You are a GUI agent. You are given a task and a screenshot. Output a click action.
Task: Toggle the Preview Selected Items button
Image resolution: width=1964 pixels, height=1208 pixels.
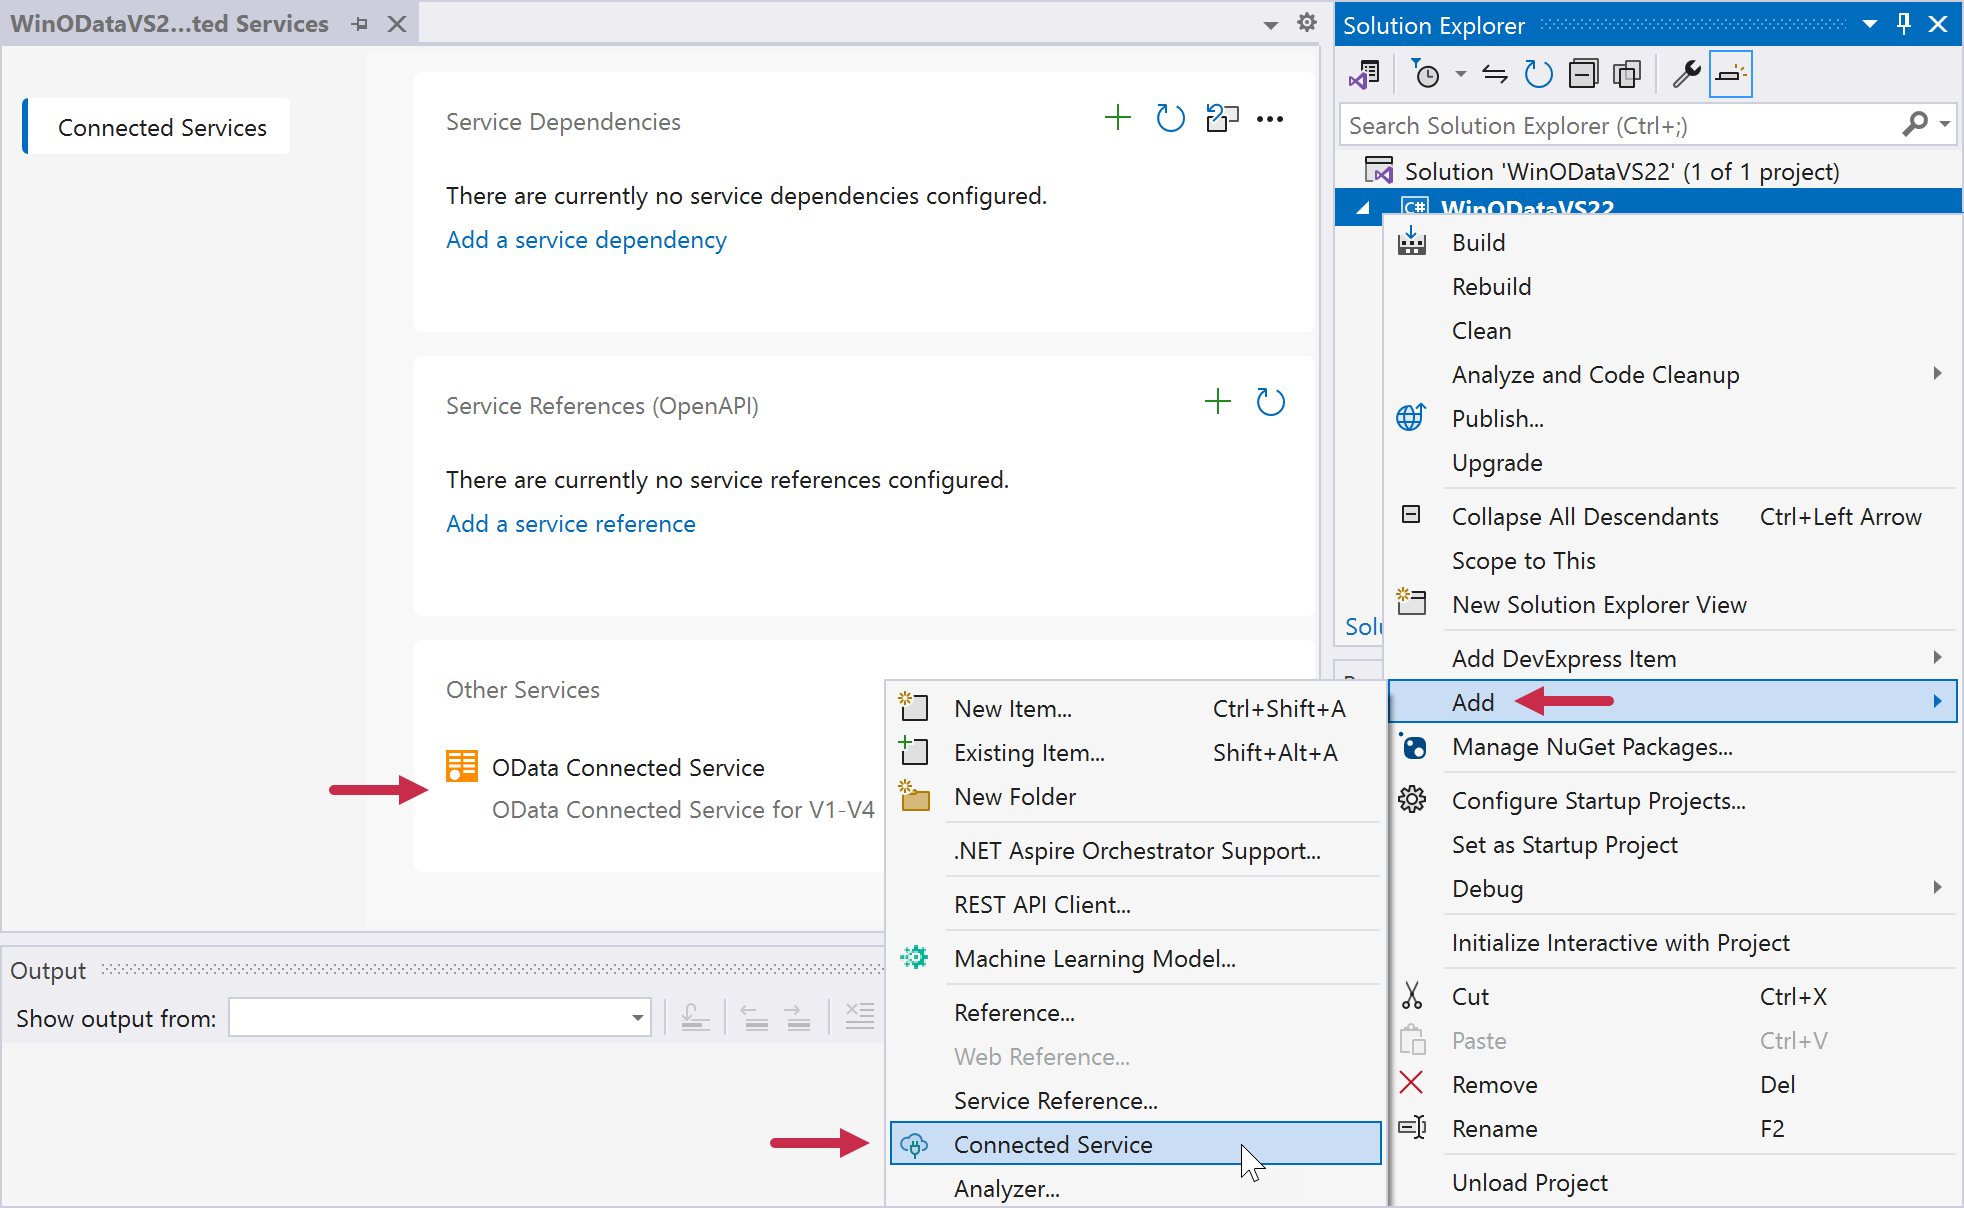click(1730, 74)
